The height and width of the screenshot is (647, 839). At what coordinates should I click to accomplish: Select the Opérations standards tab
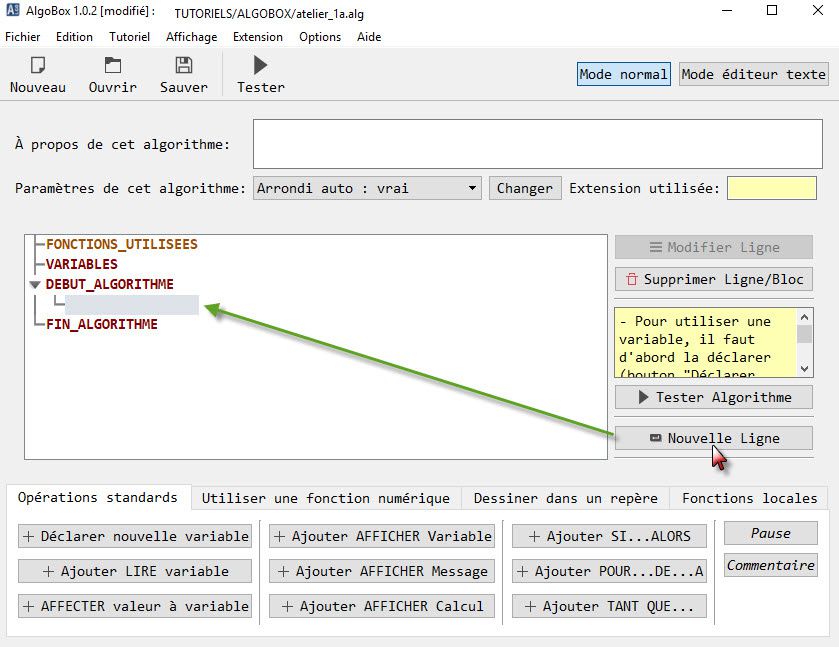click(x=98, y=498)
